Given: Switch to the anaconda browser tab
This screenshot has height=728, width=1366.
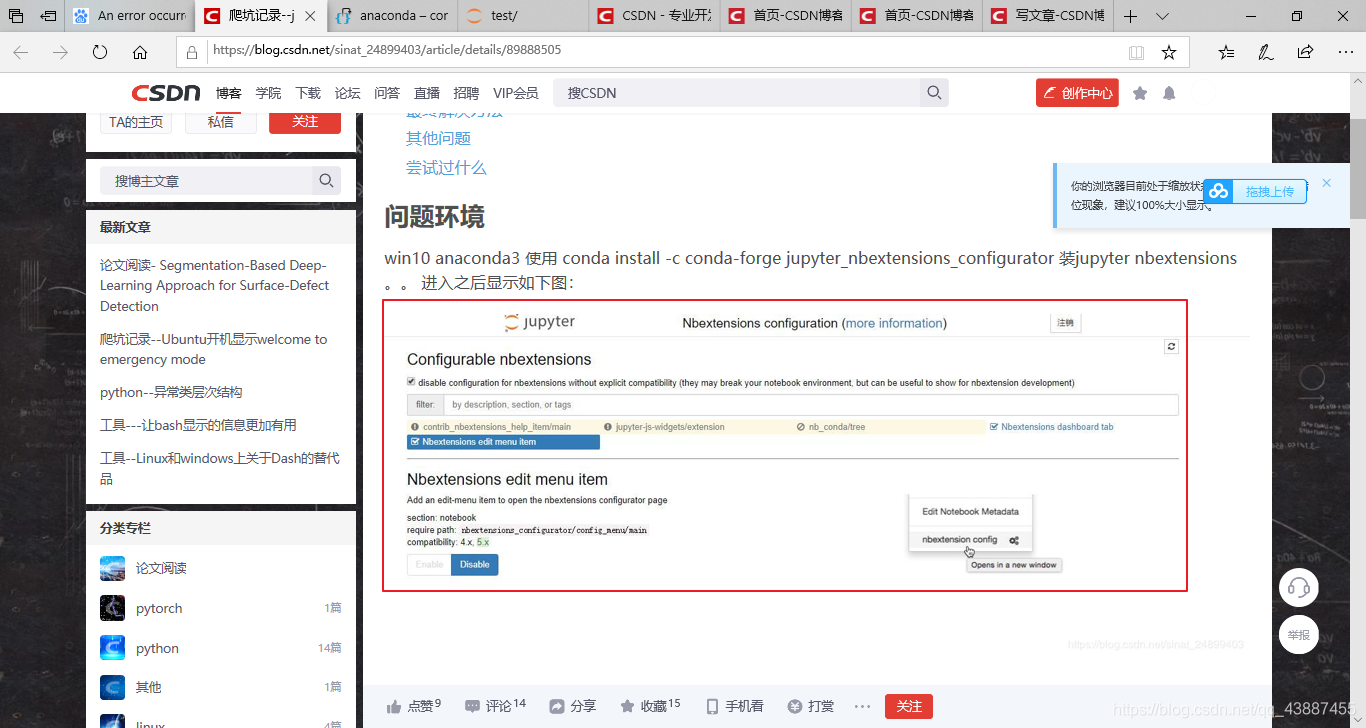Looking at the screenshot, I should click(392, 16).
